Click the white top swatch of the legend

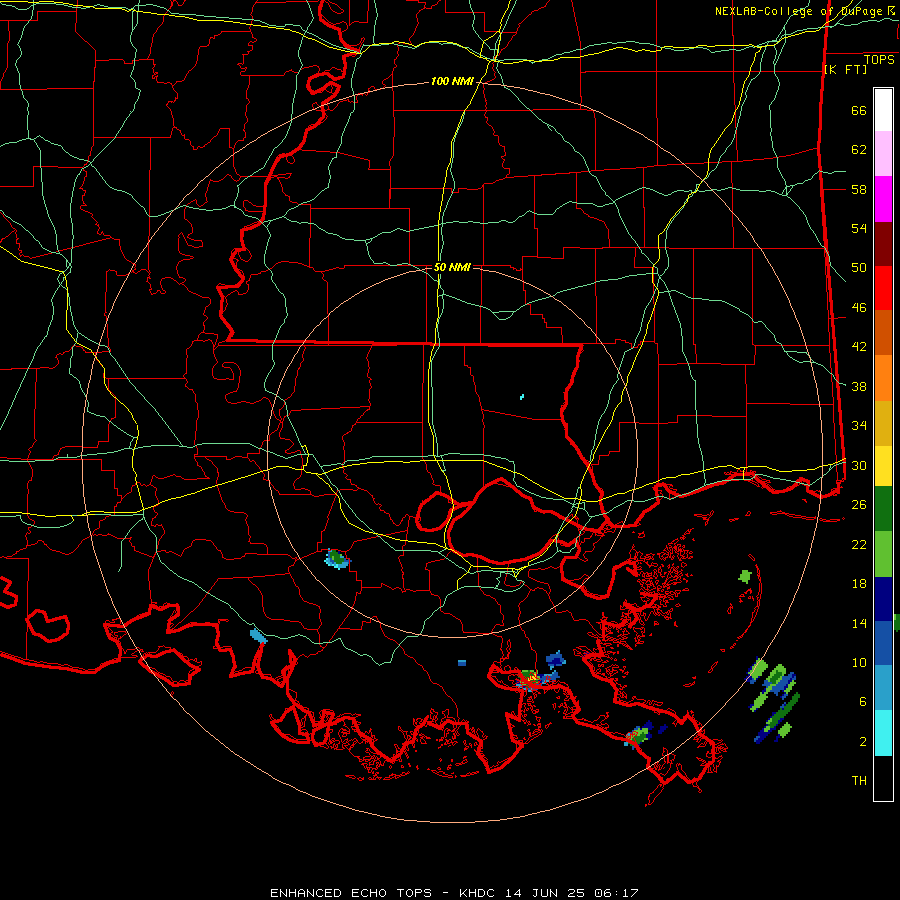pyautogui.click(x=883, y=110)
